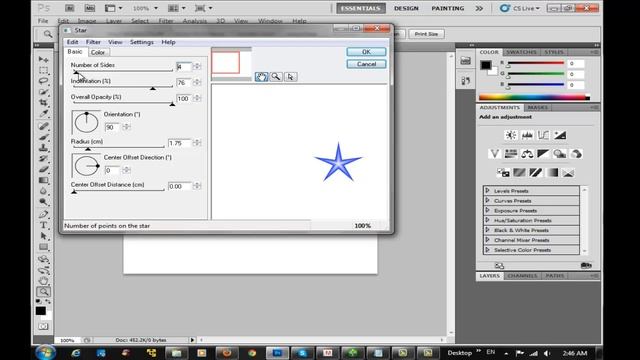Cancel the Star dialog
640x360 pixels.
(366, 64)
